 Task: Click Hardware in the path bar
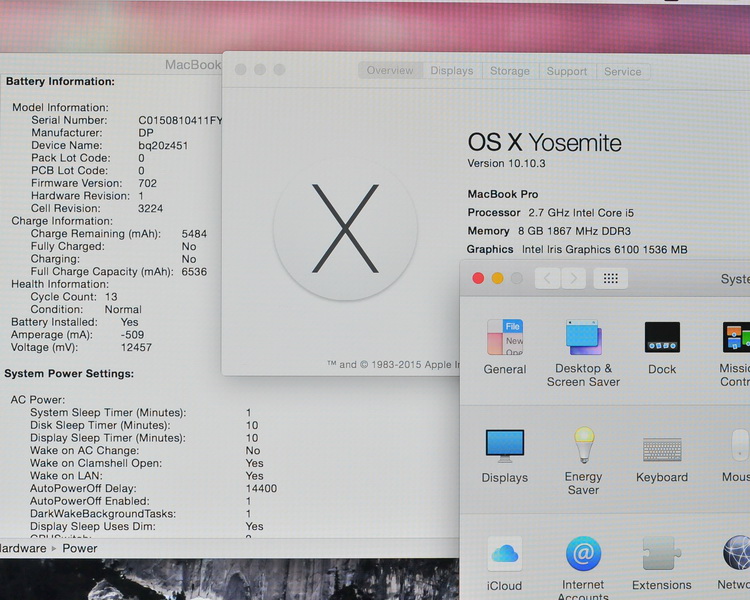pyautogui.click(x=23, y=548)
